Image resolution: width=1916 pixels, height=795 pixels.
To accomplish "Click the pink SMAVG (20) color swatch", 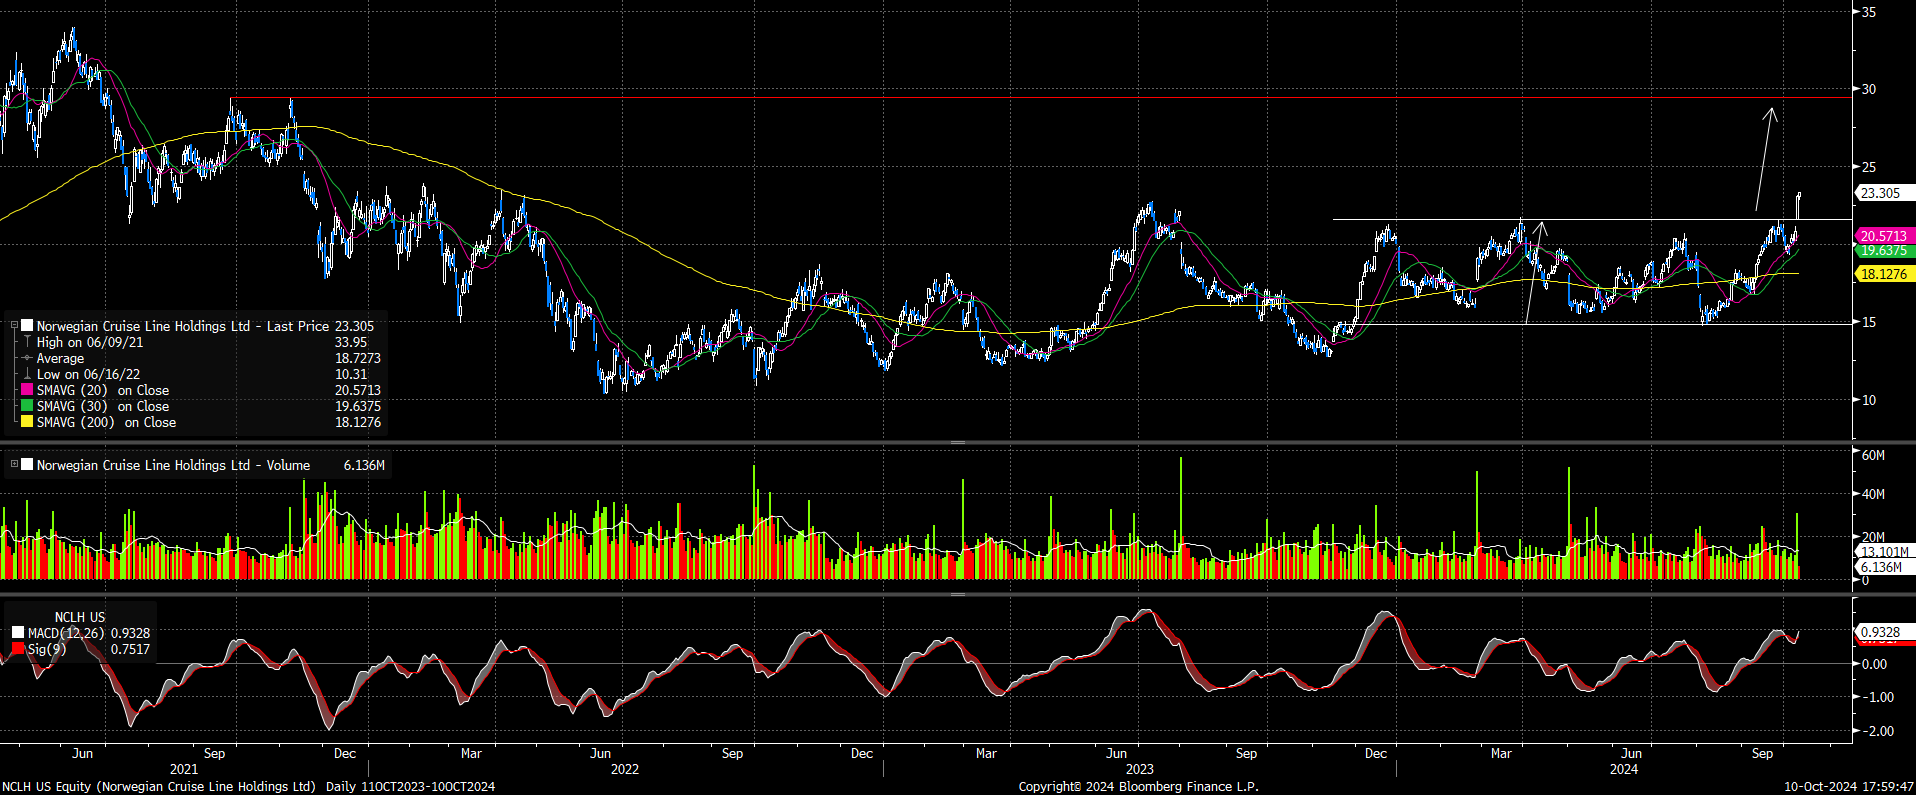I will click(28, 390).
